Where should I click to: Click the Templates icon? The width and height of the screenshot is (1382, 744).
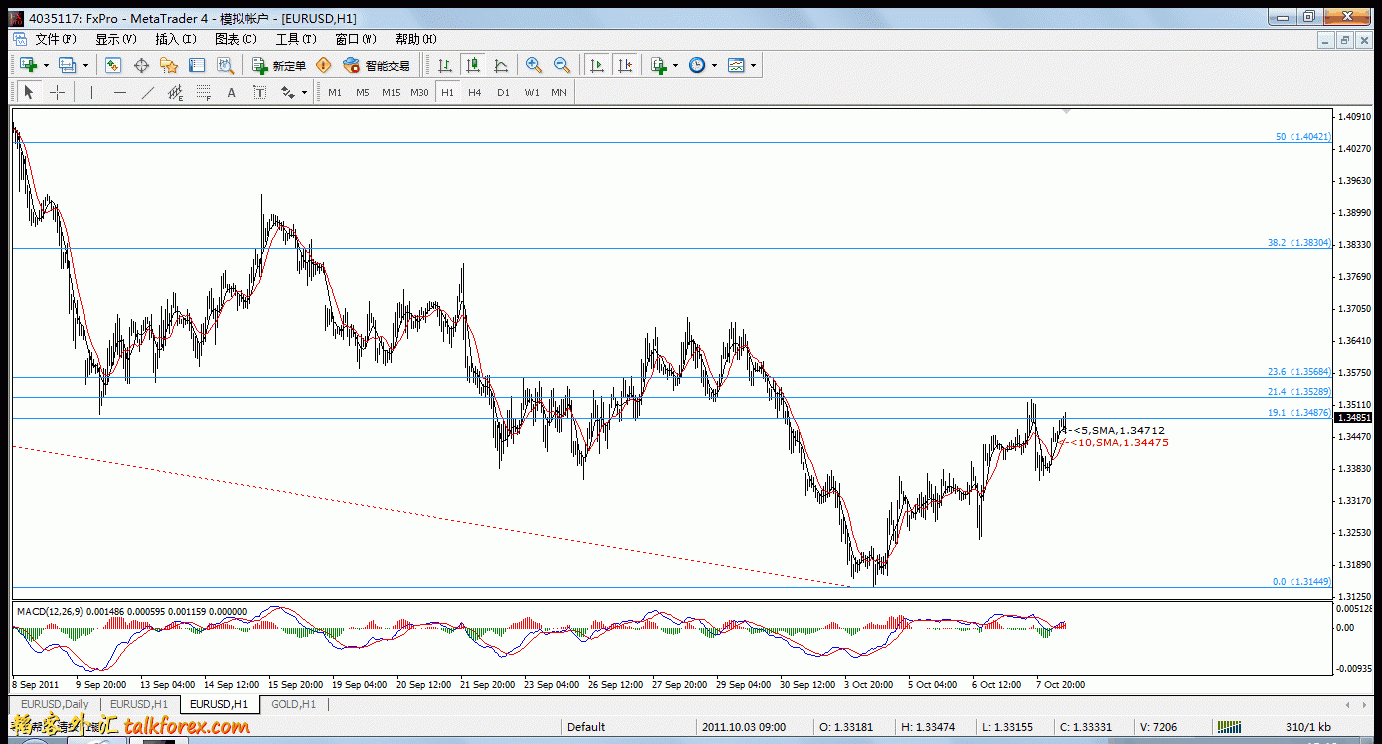coord(737,65)
